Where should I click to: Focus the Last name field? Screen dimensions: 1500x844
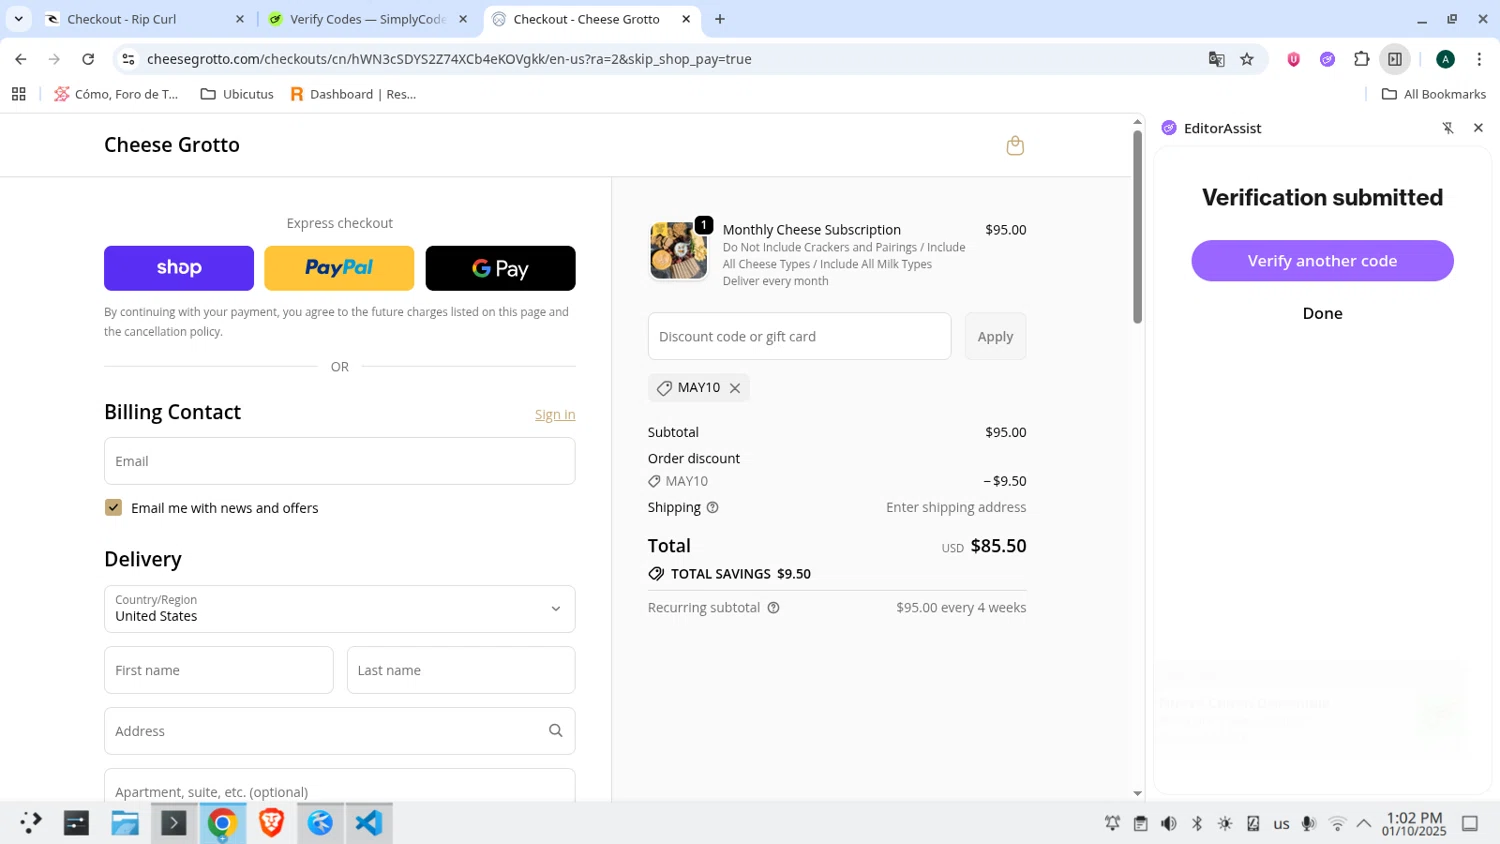point(461,670)
